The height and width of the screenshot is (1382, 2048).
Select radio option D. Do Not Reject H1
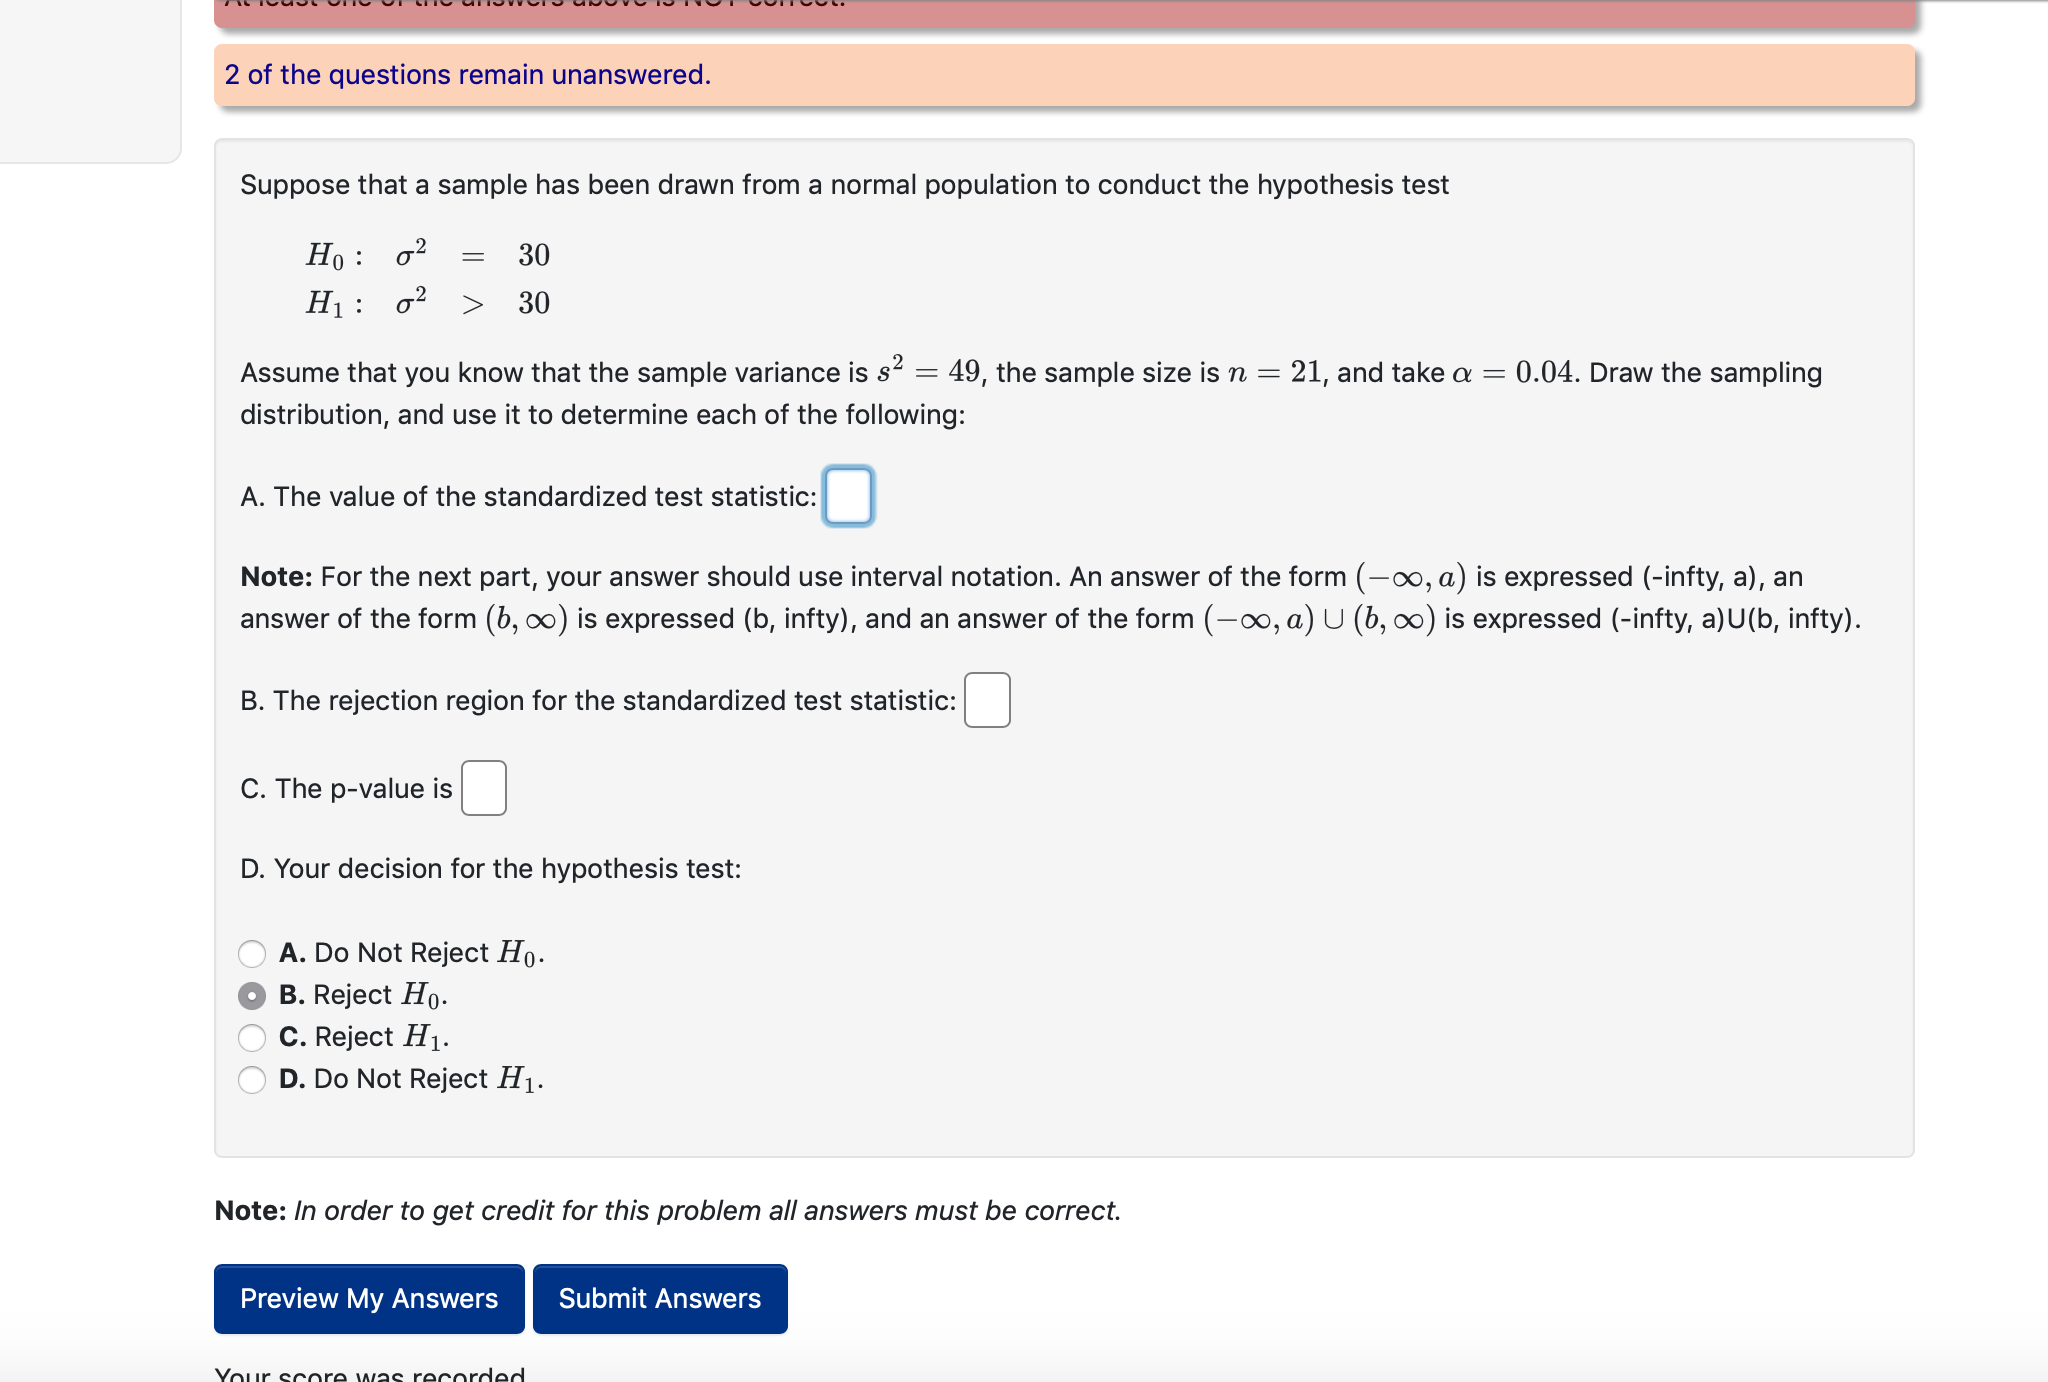pos(252,1079)
